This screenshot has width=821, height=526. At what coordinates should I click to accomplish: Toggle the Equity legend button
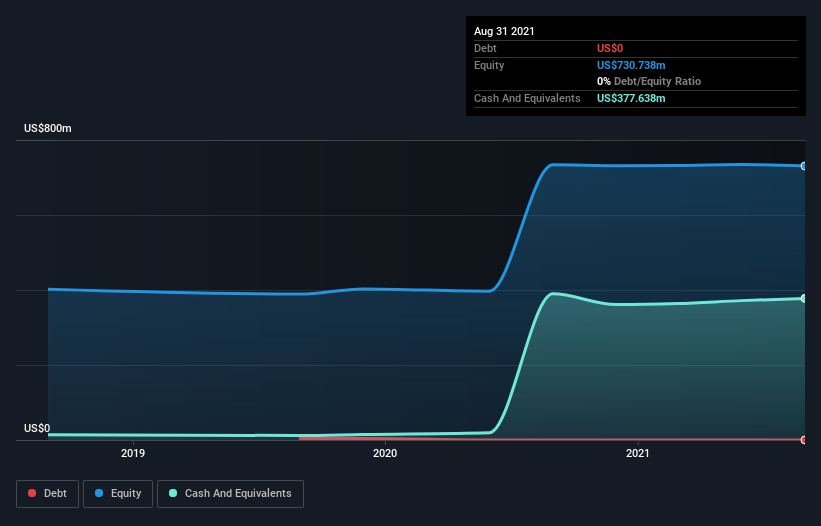coord(118,494)
